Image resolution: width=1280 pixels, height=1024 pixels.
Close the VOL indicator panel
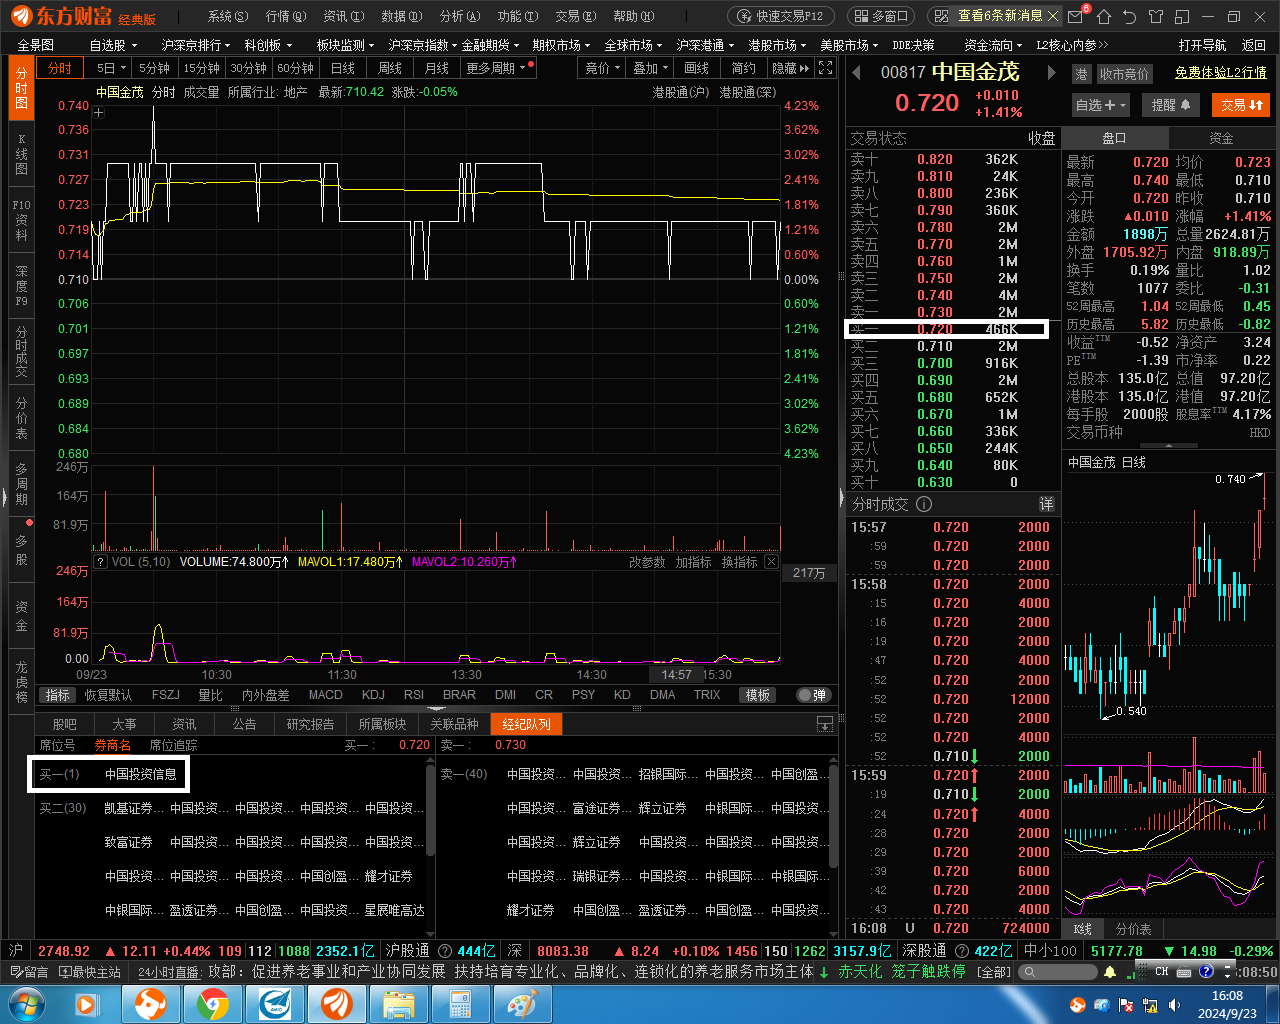tap(771, 562)
